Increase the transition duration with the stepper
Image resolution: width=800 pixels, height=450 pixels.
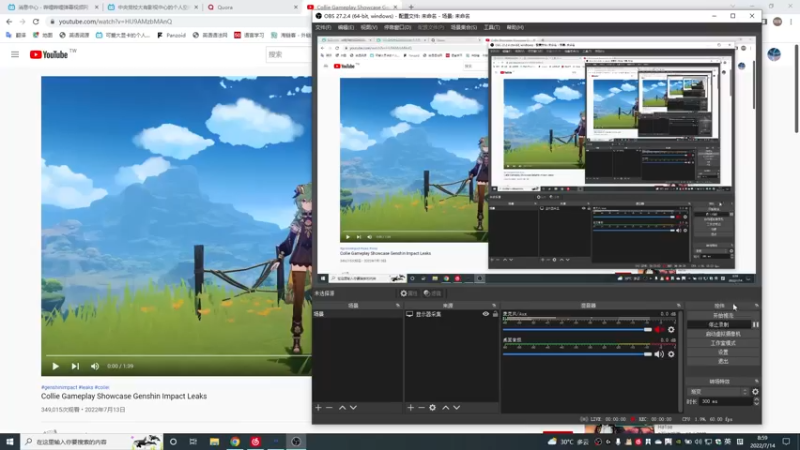tap(756, 399)
